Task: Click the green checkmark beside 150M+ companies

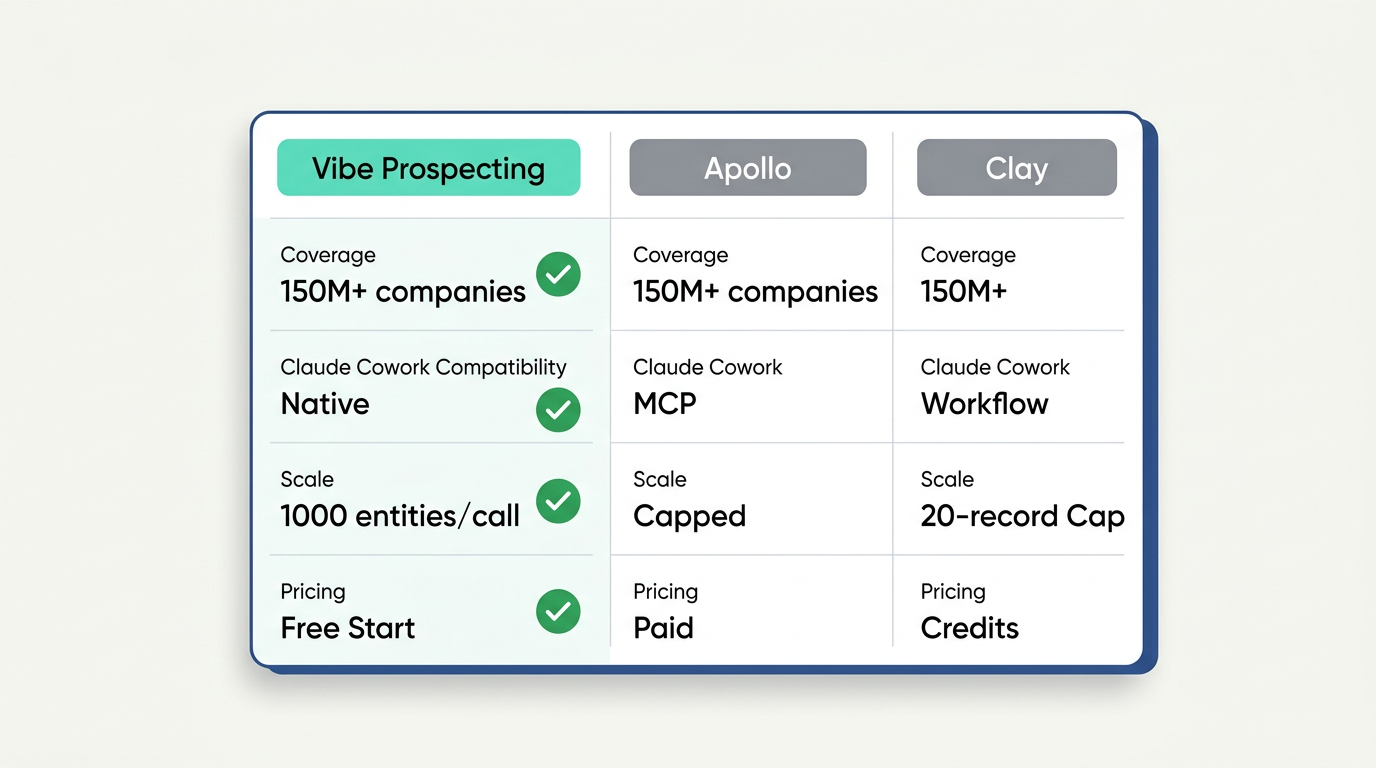Action: 558,274
